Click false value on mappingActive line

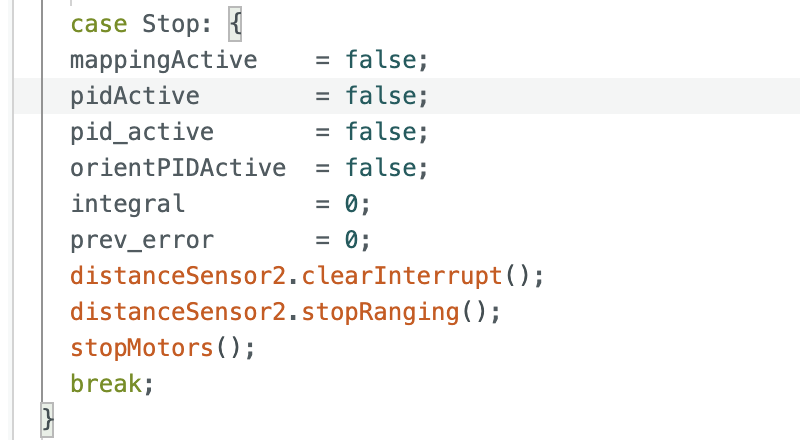[x=381, y=60]
